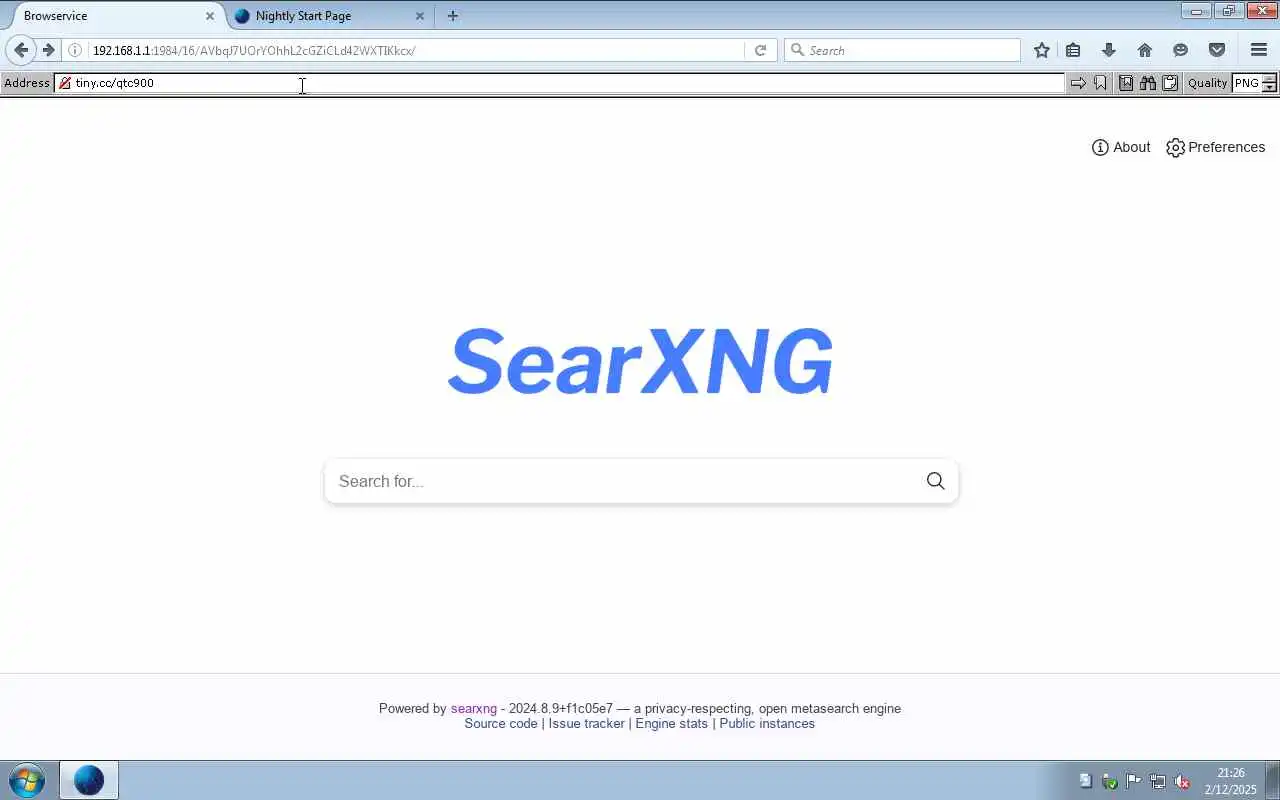Open the smiley chat icon in toolbar
Viewport: 1280px width, 800px height.
coord(1181,50)
